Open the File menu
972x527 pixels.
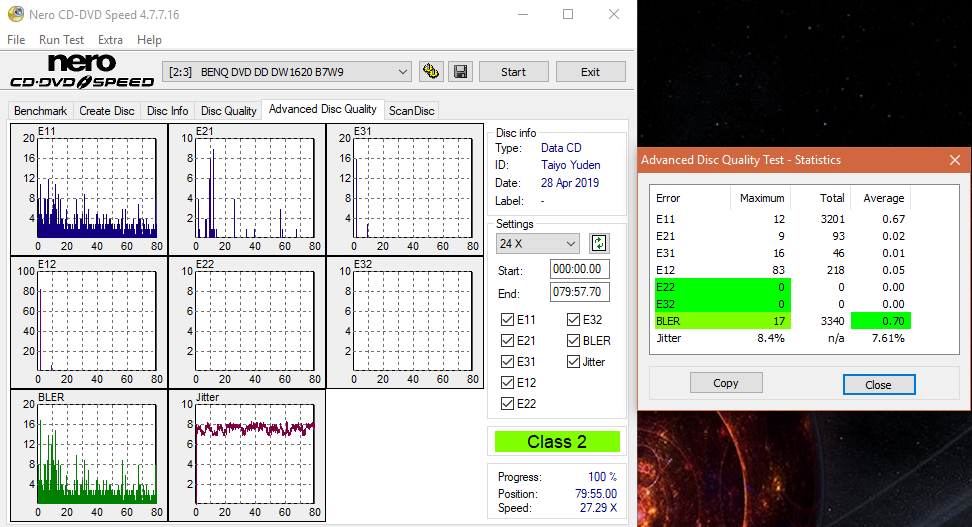point(16,40)
